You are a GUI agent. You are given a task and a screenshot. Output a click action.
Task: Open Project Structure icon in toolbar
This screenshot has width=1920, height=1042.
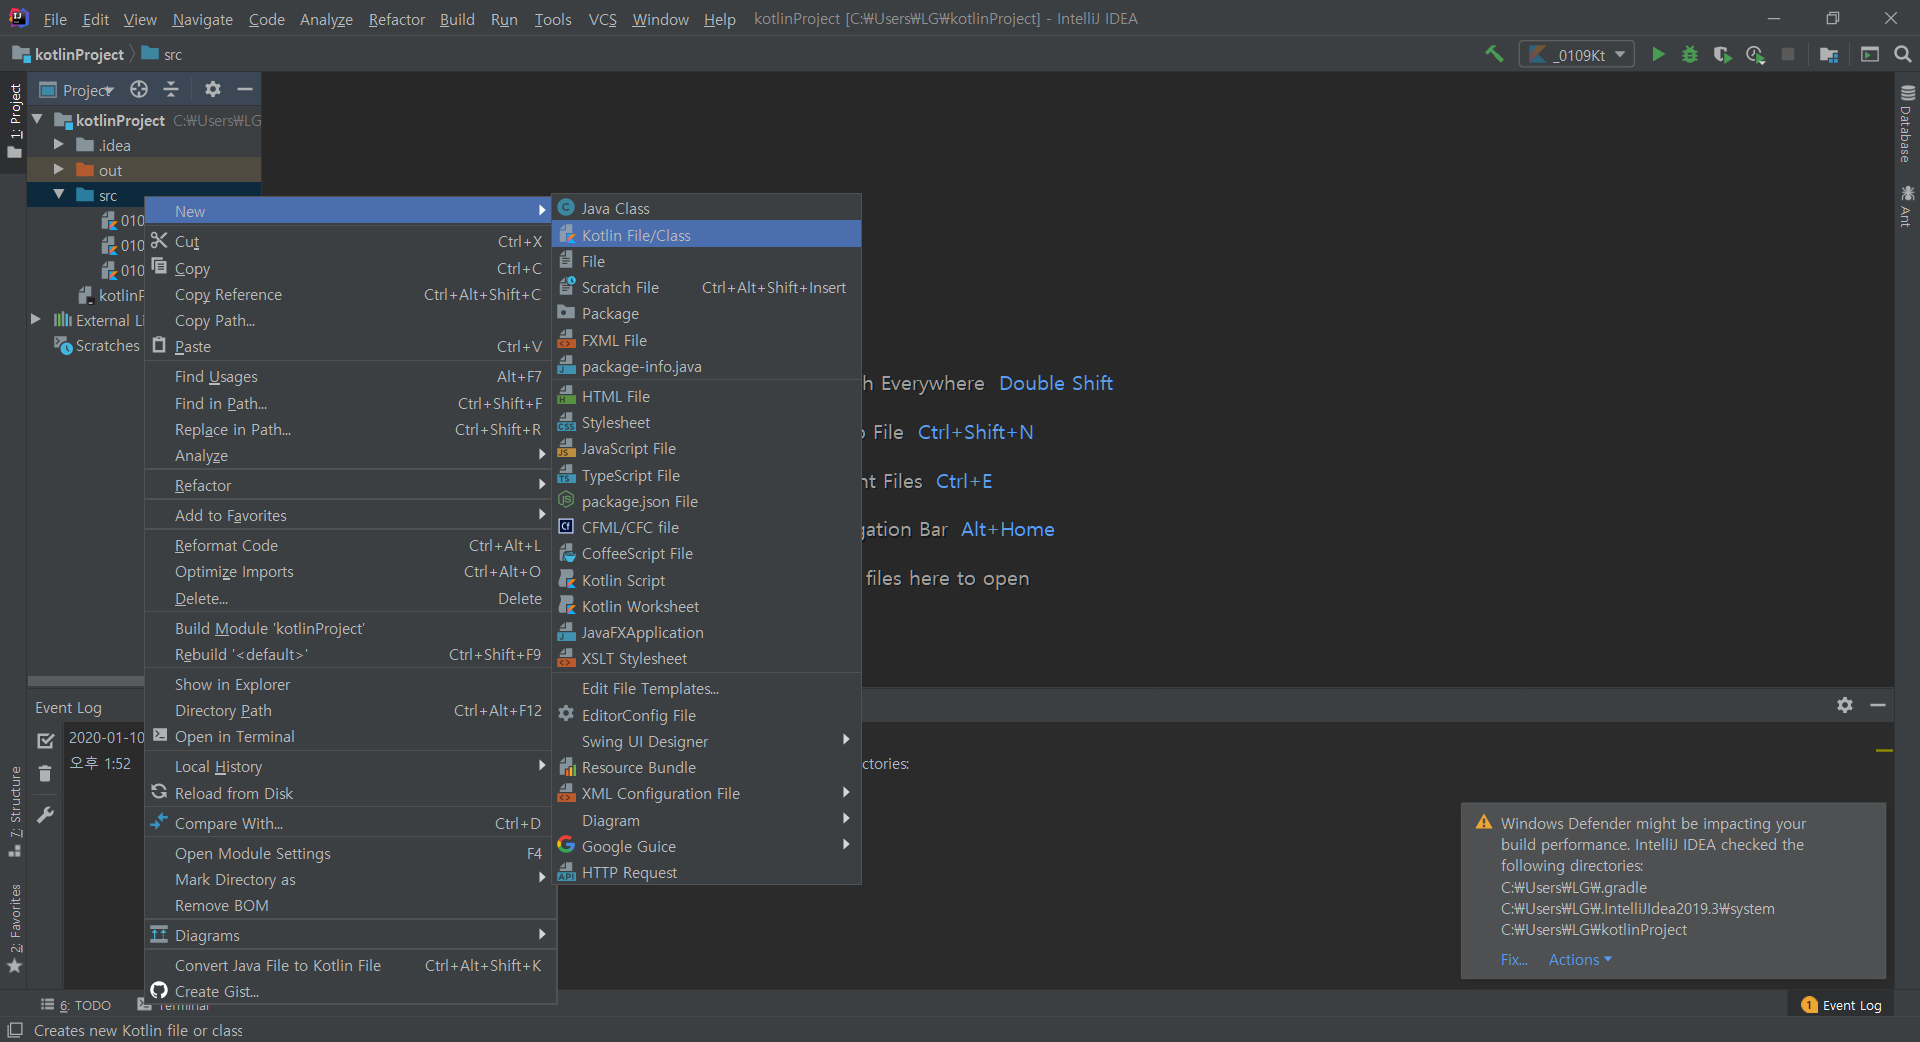point(1829,54)
